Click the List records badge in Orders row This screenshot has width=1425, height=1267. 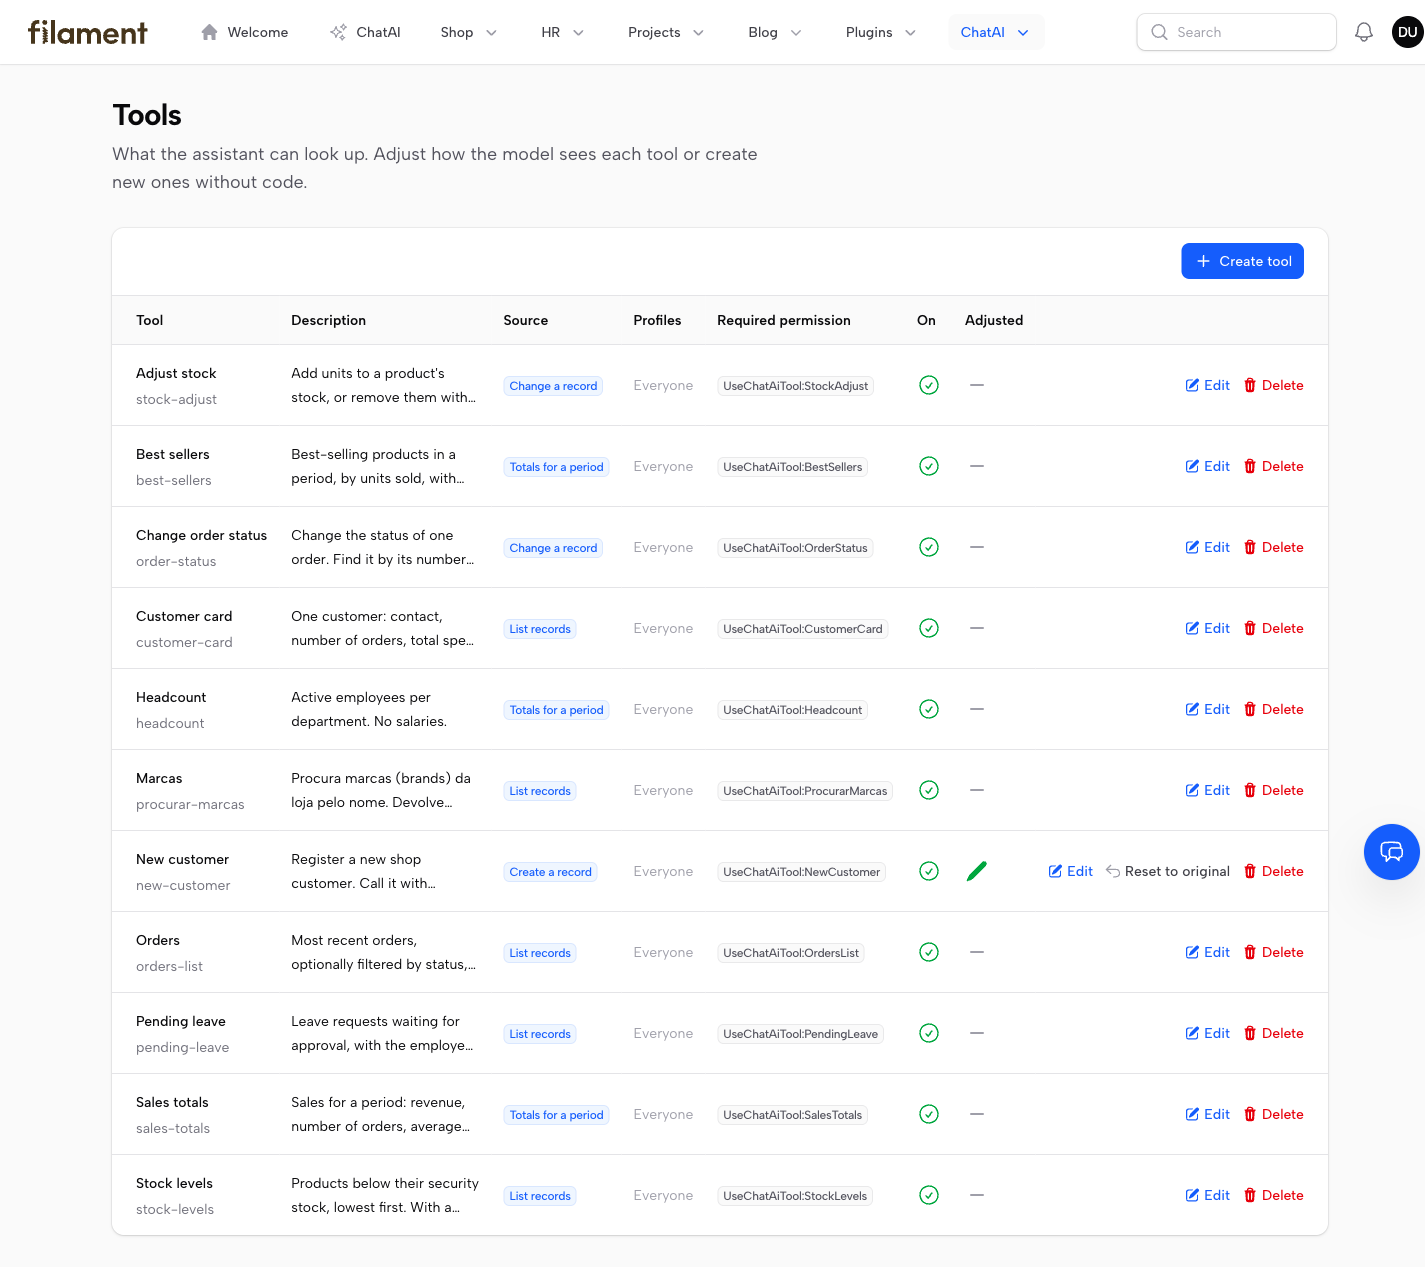tap(540, 953)
